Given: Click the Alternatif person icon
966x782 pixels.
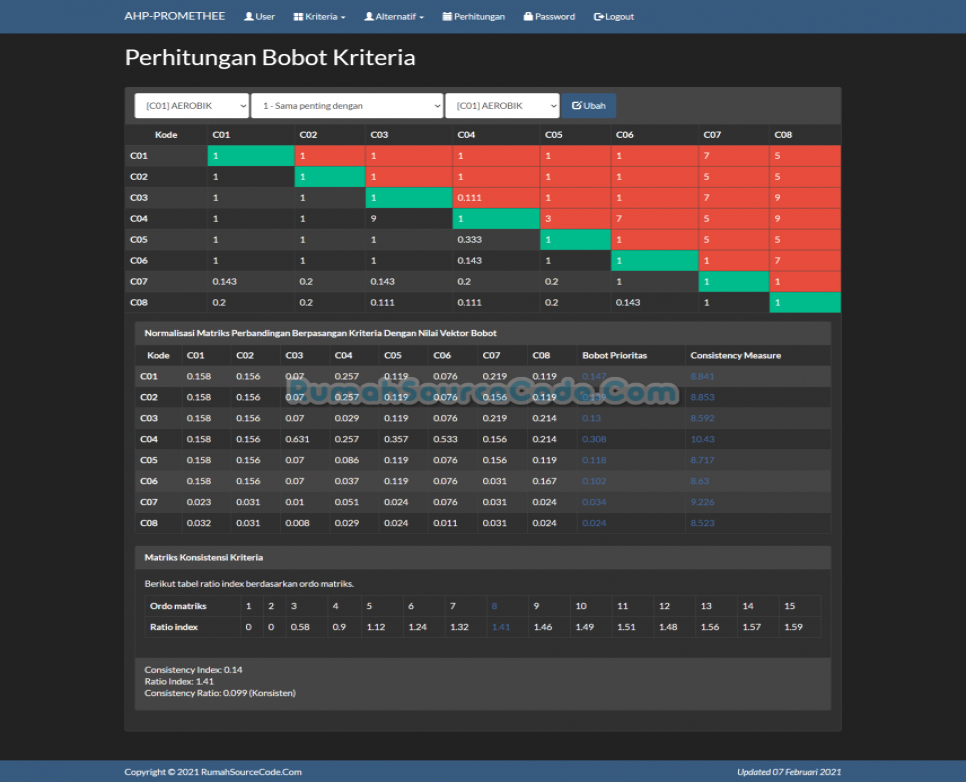Looking at the screenshot, I should pos(369,17).
